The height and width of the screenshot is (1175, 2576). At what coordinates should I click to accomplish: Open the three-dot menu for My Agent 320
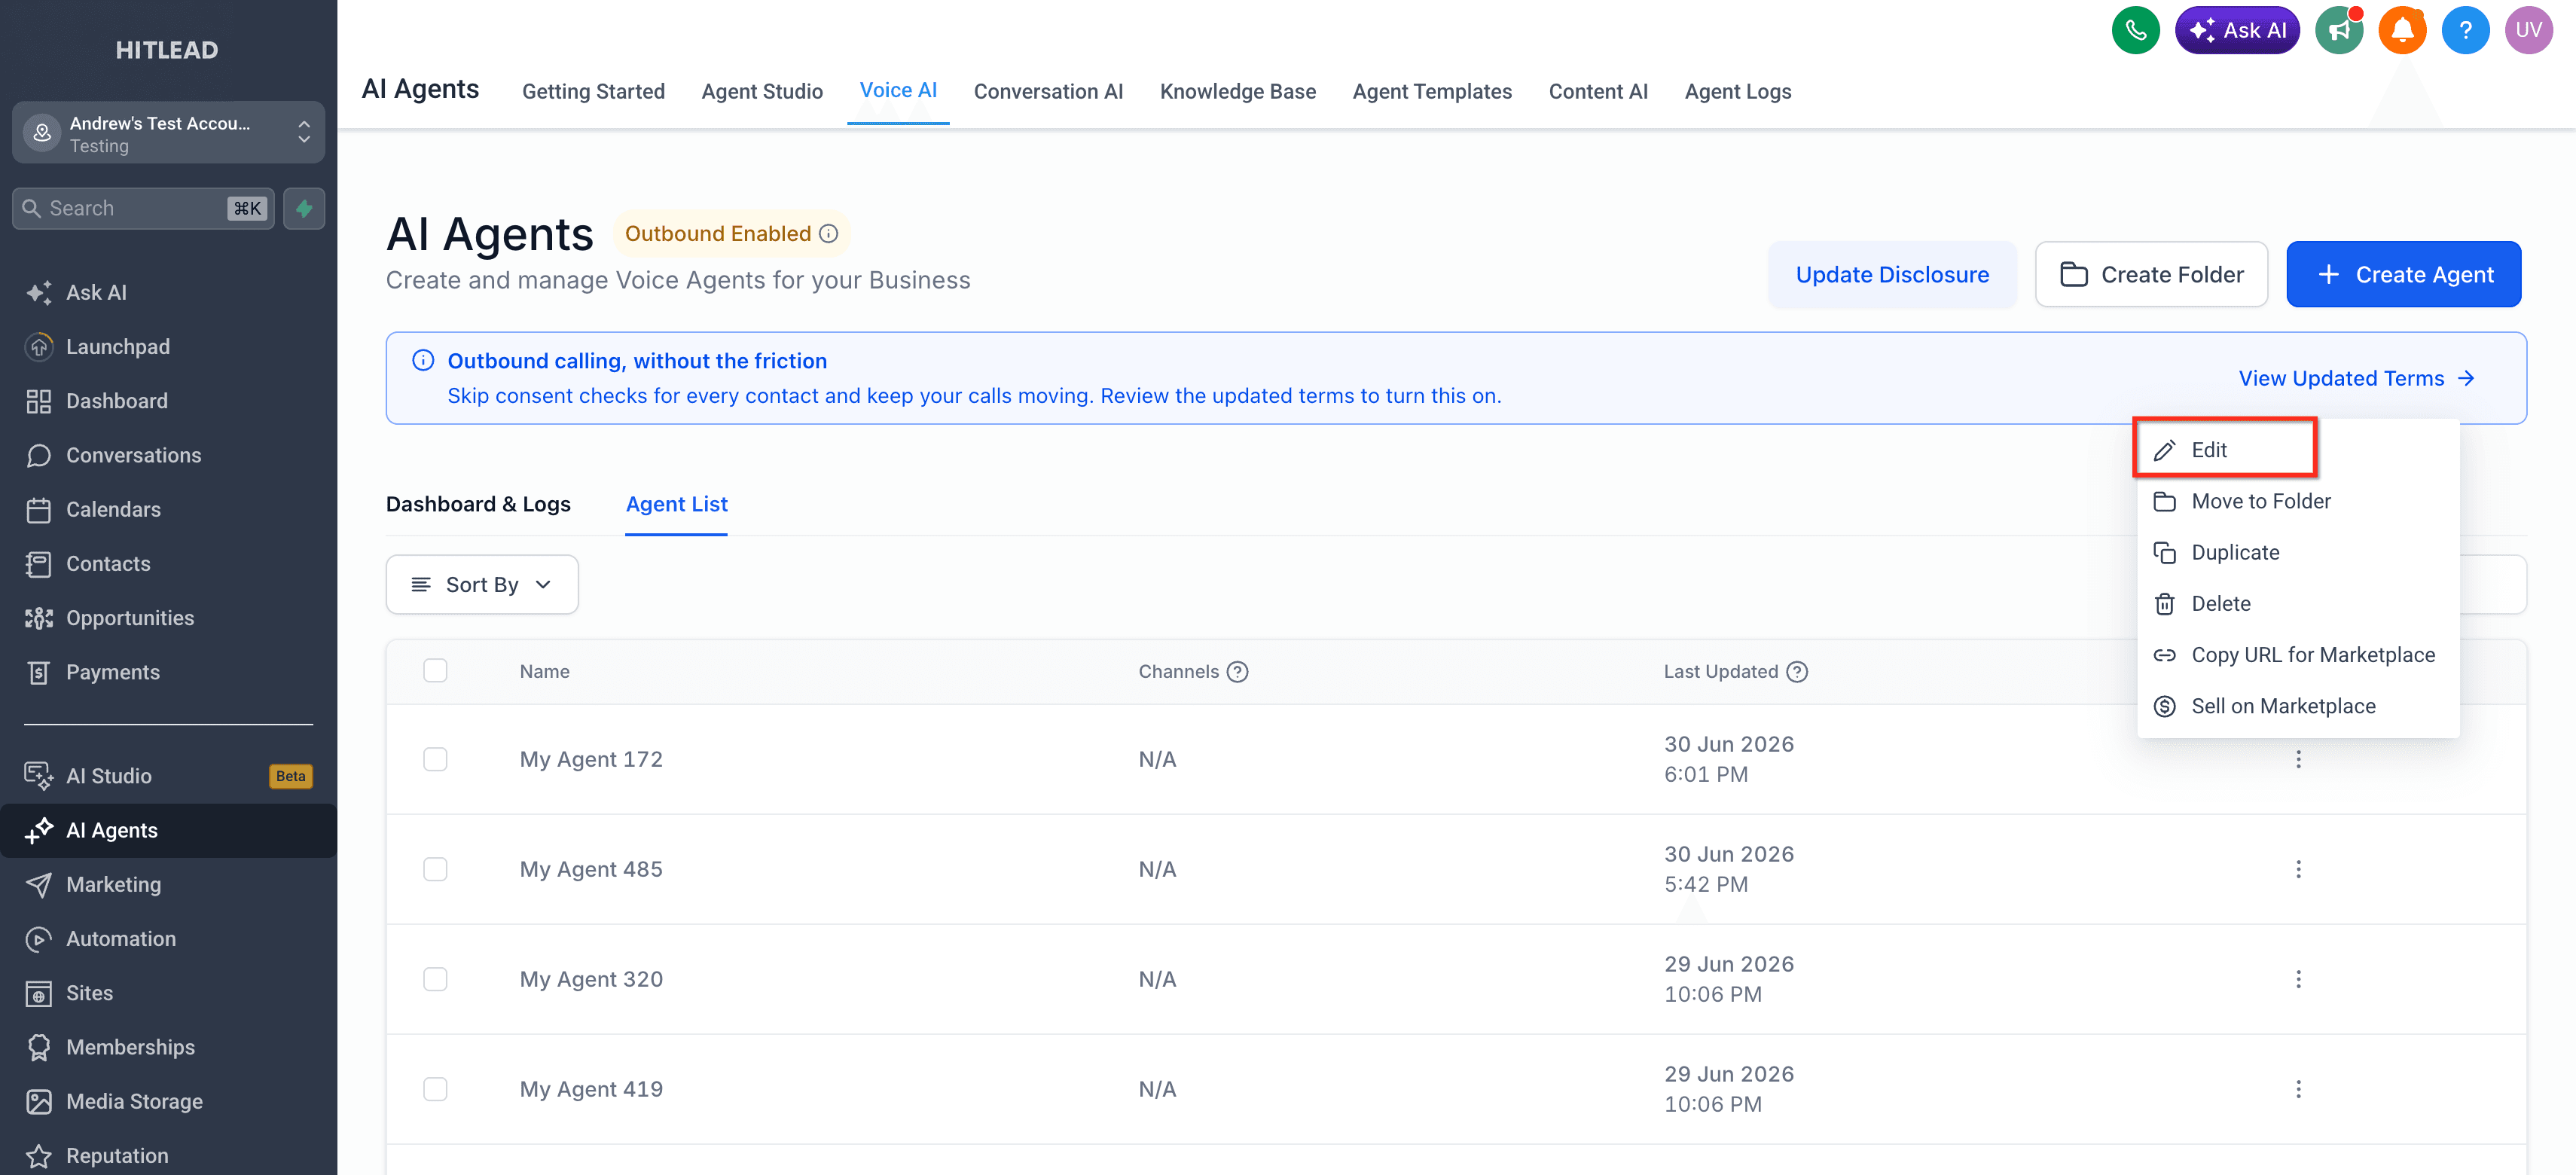(x=2298, y=979)
